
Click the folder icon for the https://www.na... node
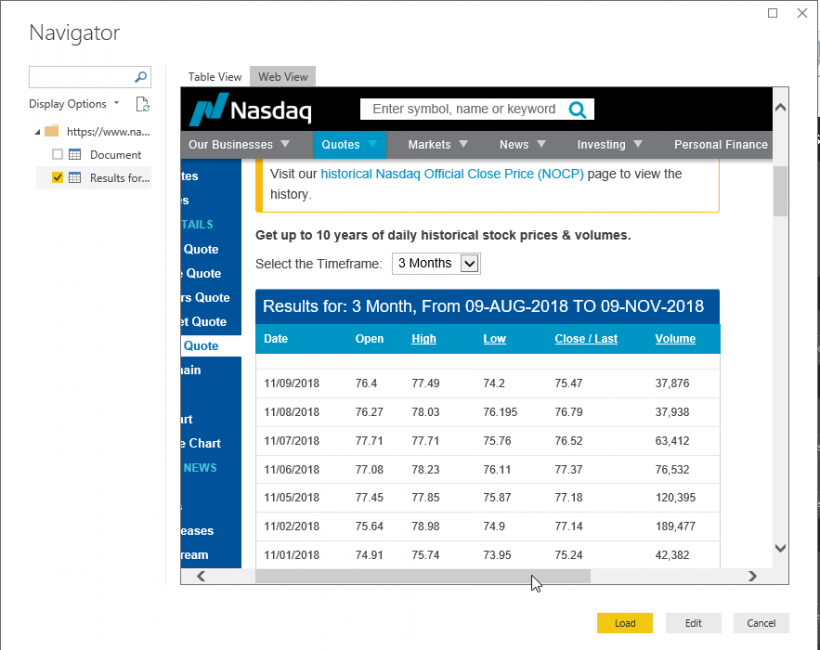52,131
